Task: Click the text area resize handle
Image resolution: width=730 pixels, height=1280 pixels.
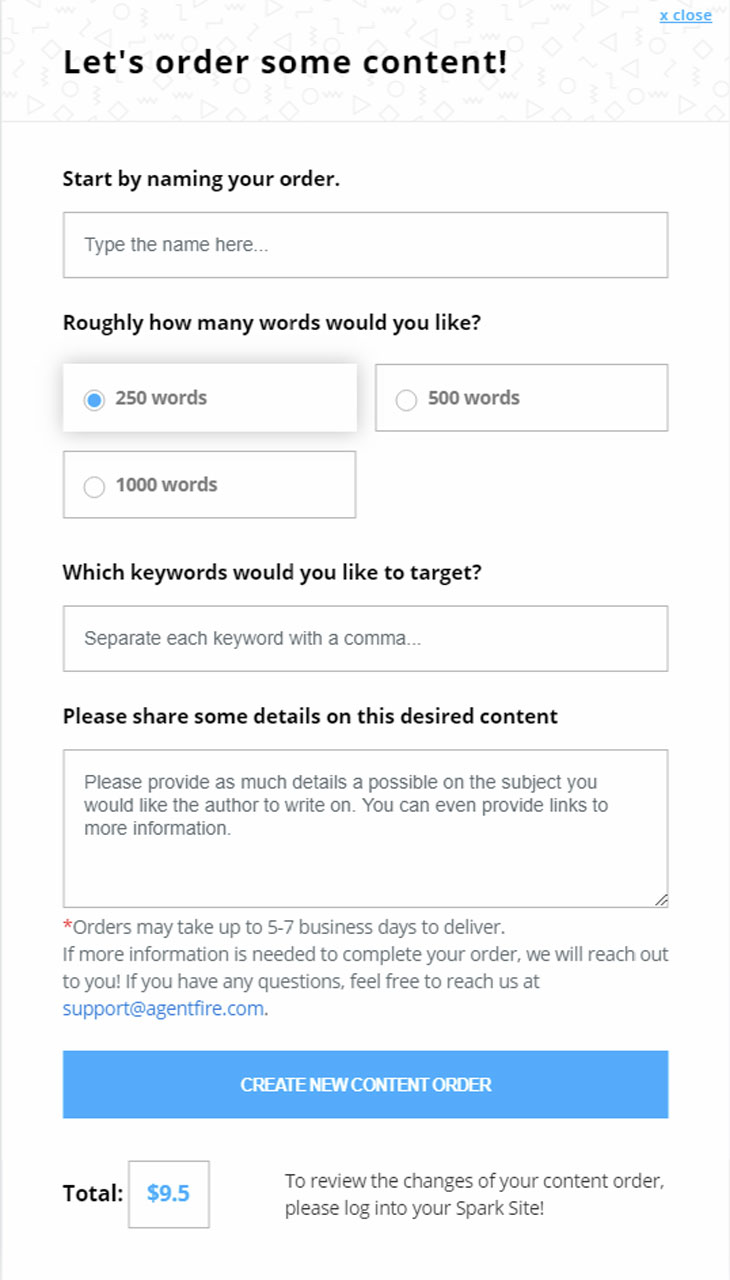Action: pos(661,900)
